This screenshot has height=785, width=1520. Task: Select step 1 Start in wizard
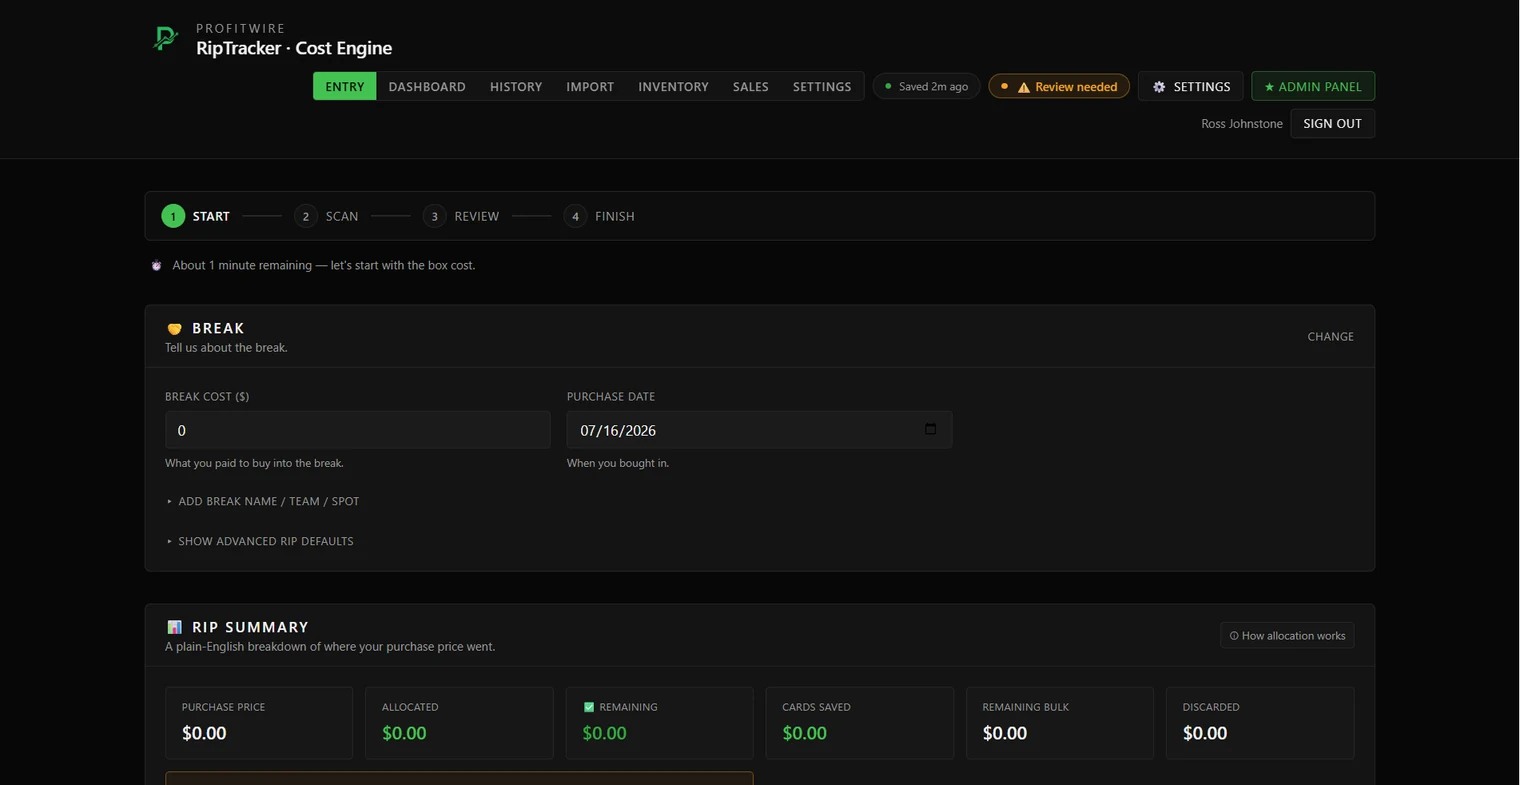[x=196, y=216]
